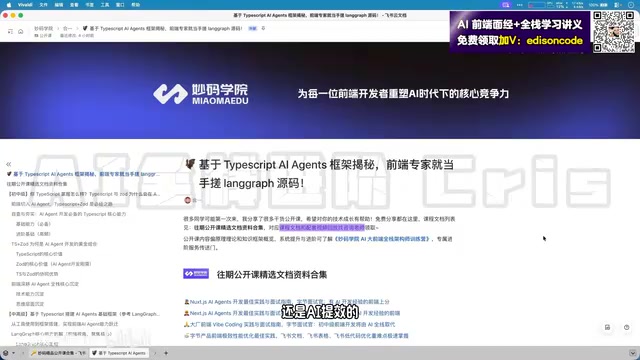
Task: Open the Vivaldi profile icon in tab bar
Action: pyautogui.click(x=5, y=353)
